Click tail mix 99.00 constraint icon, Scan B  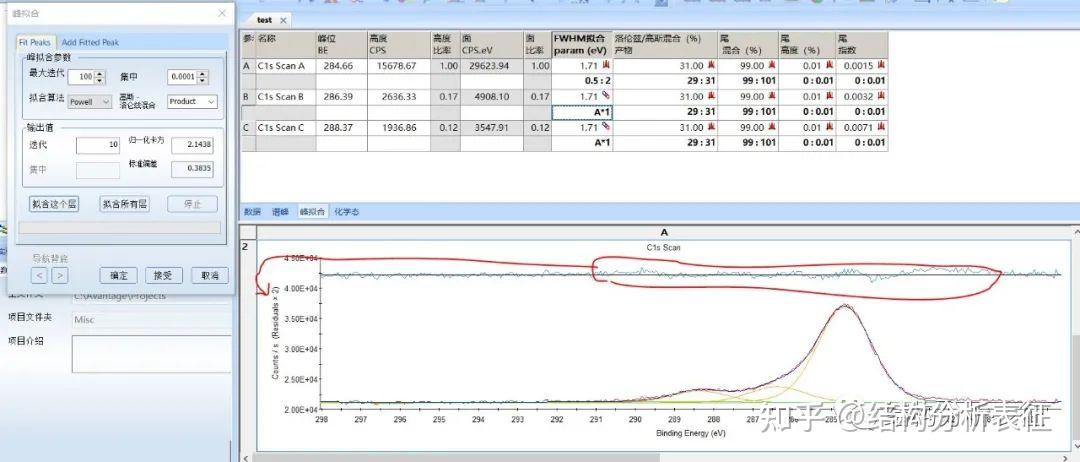(772, 96)
